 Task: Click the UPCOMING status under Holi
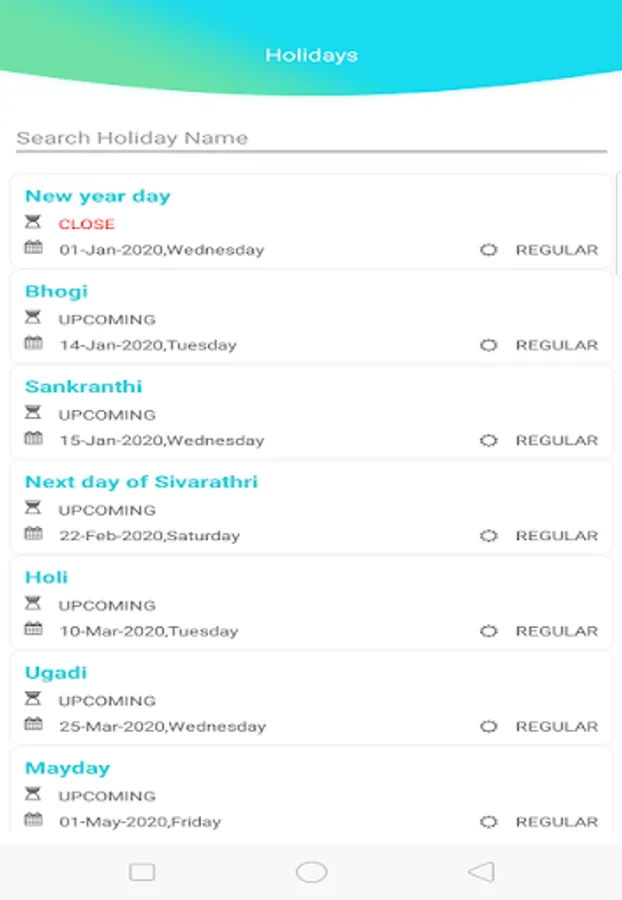point(107,606)
